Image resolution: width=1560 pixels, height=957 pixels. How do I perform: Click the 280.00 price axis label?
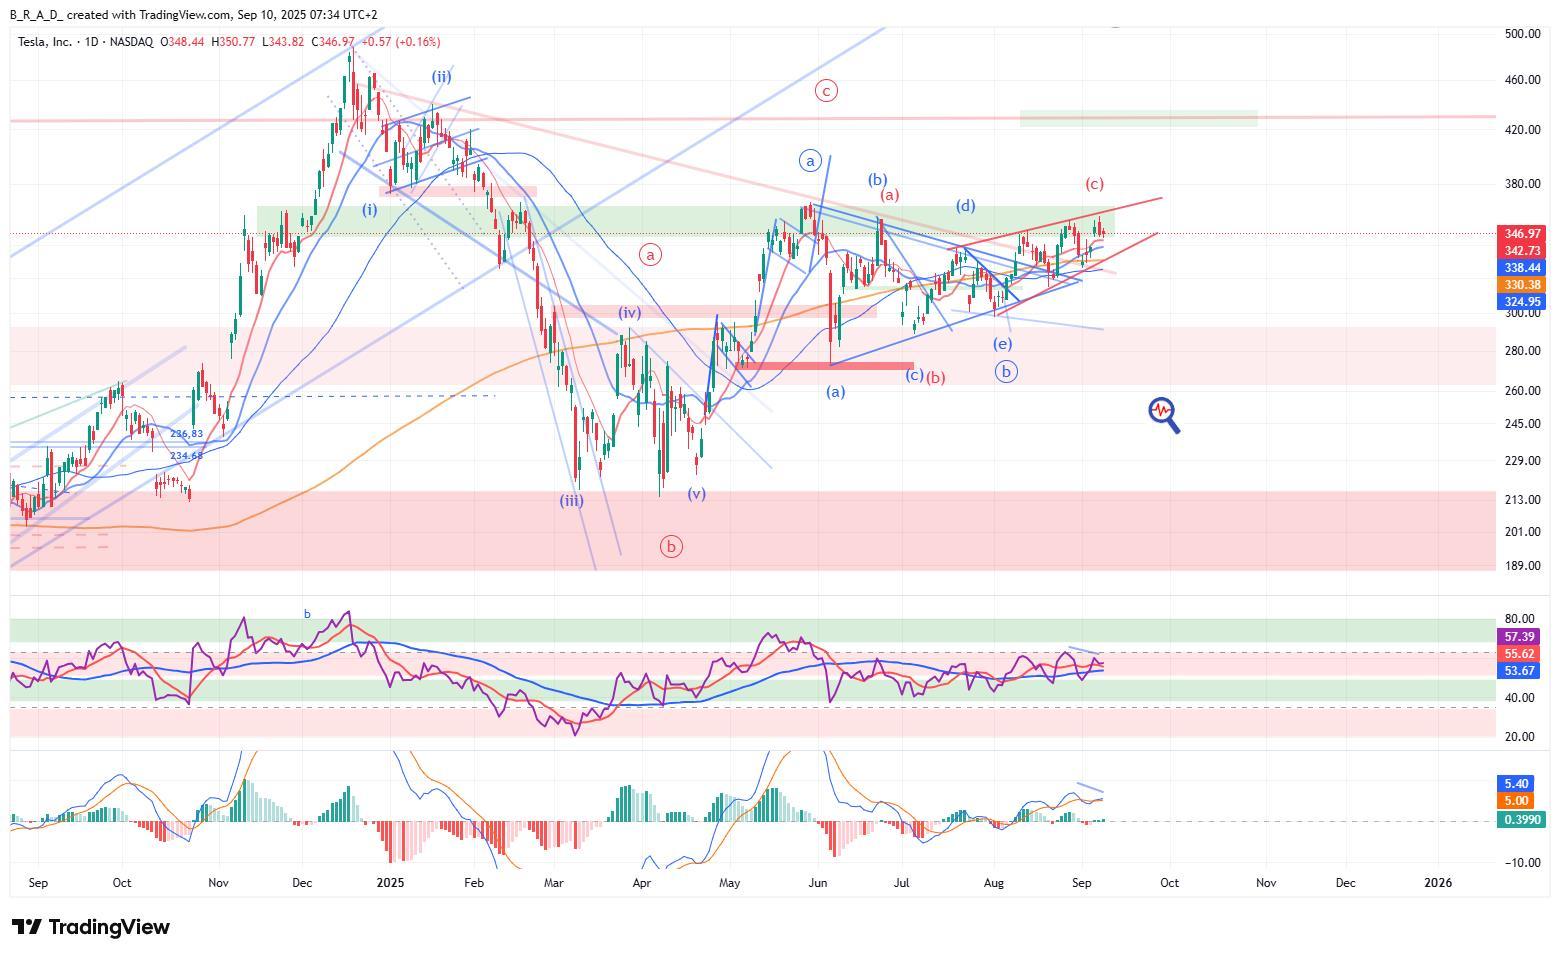[x=1521, y=351]
